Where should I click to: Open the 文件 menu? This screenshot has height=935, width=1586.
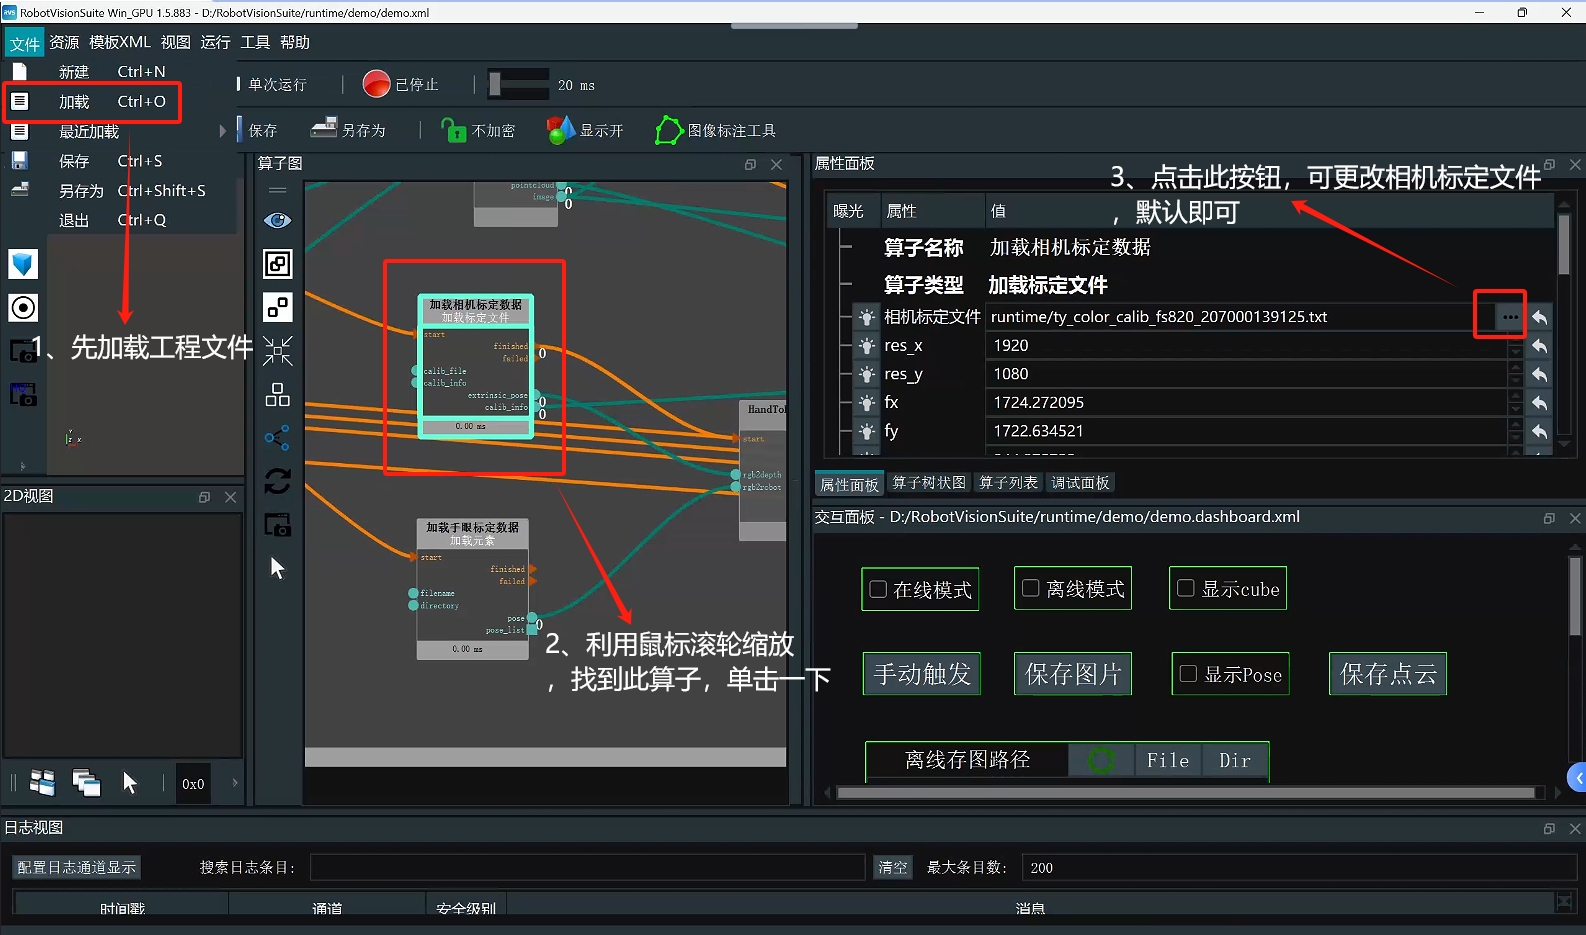25,43
